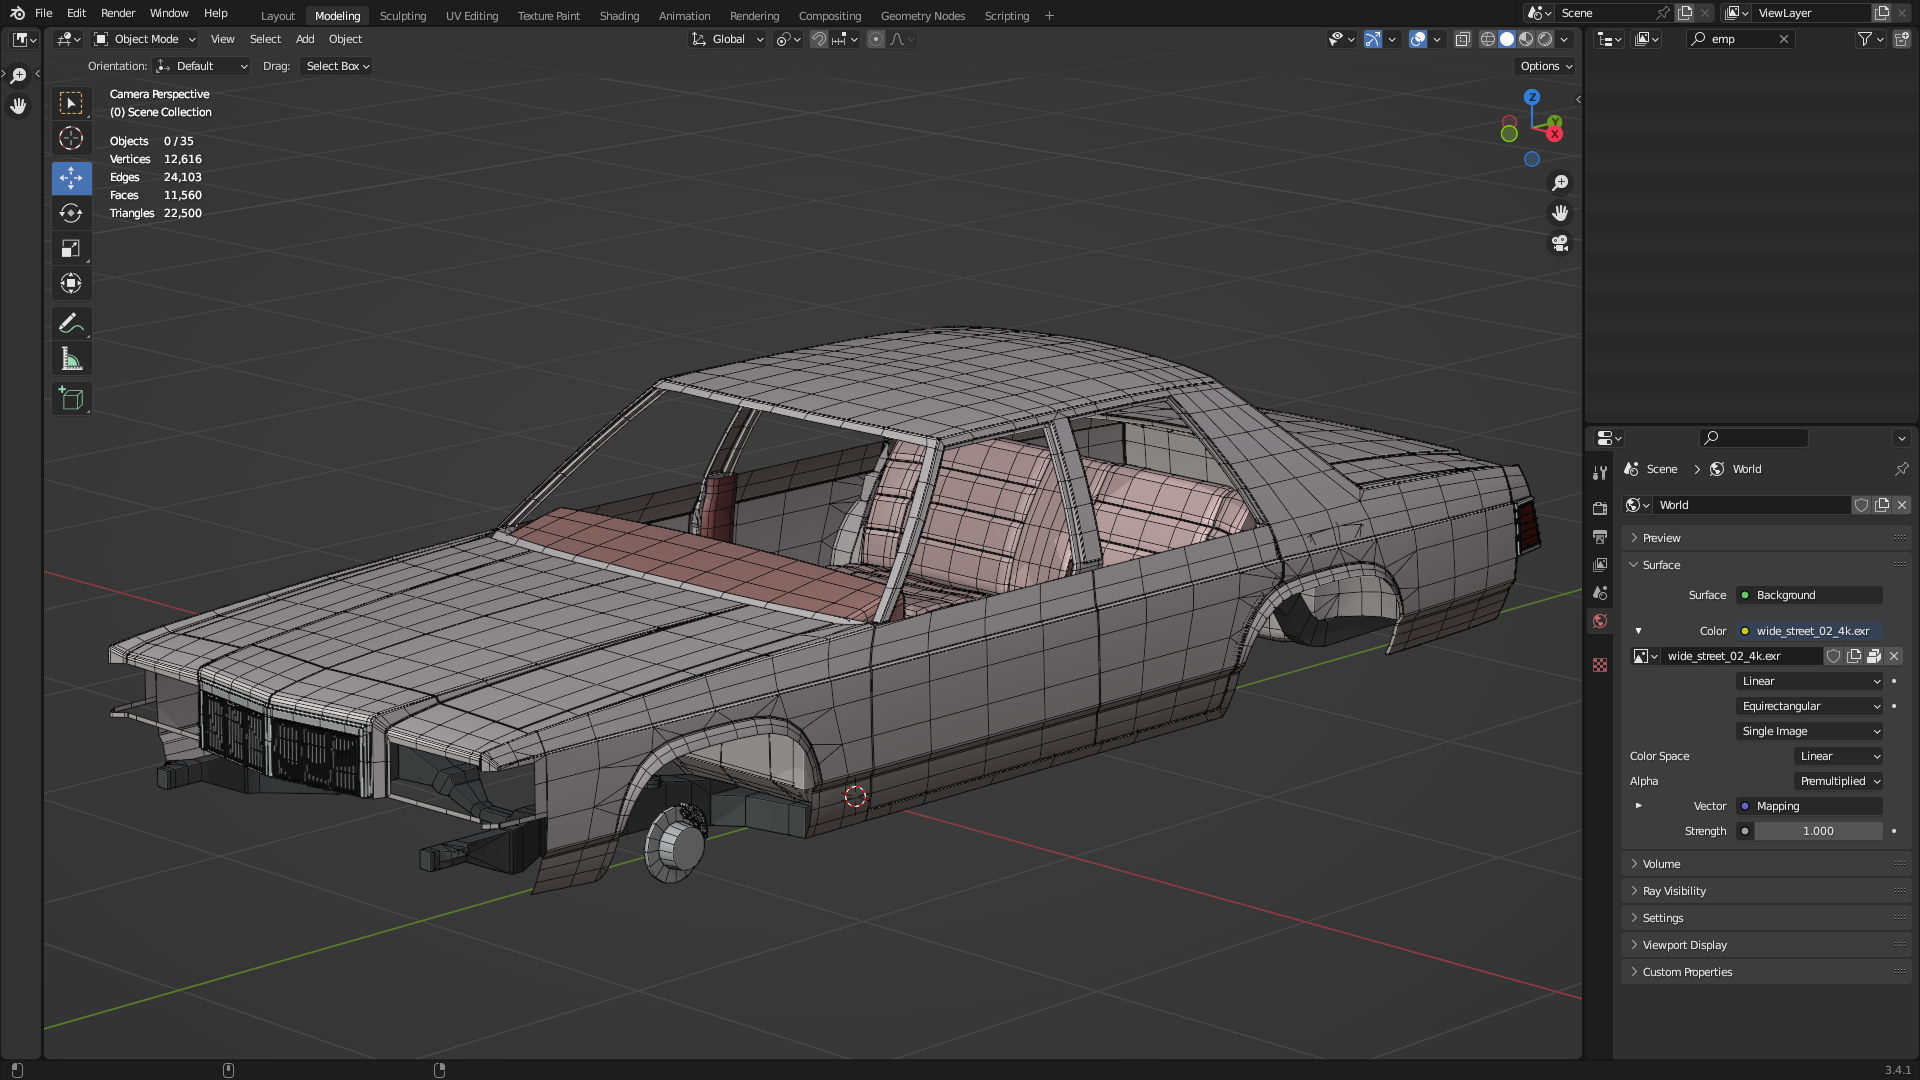The width and height of the screenshot is (1920, 1080).
Task: Select the Move tool in toolbar
Action: coord(71,178)
